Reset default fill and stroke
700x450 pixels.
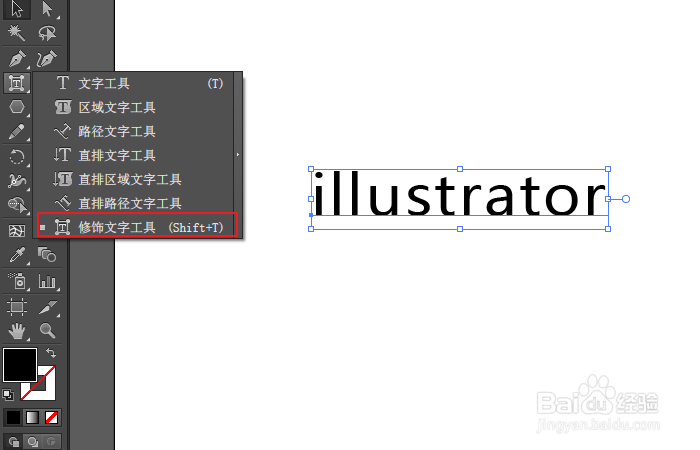pos(8,395)
